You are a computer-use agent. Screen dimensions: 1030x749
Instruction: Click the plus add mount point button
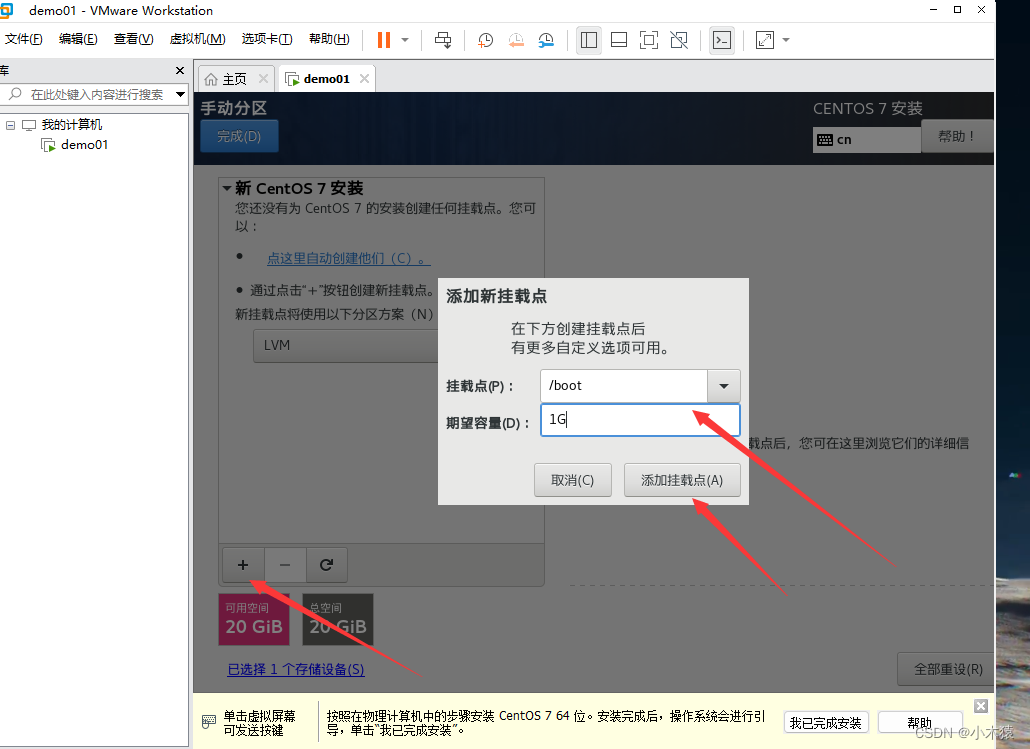pyautogui.click(x=243, y=565)
